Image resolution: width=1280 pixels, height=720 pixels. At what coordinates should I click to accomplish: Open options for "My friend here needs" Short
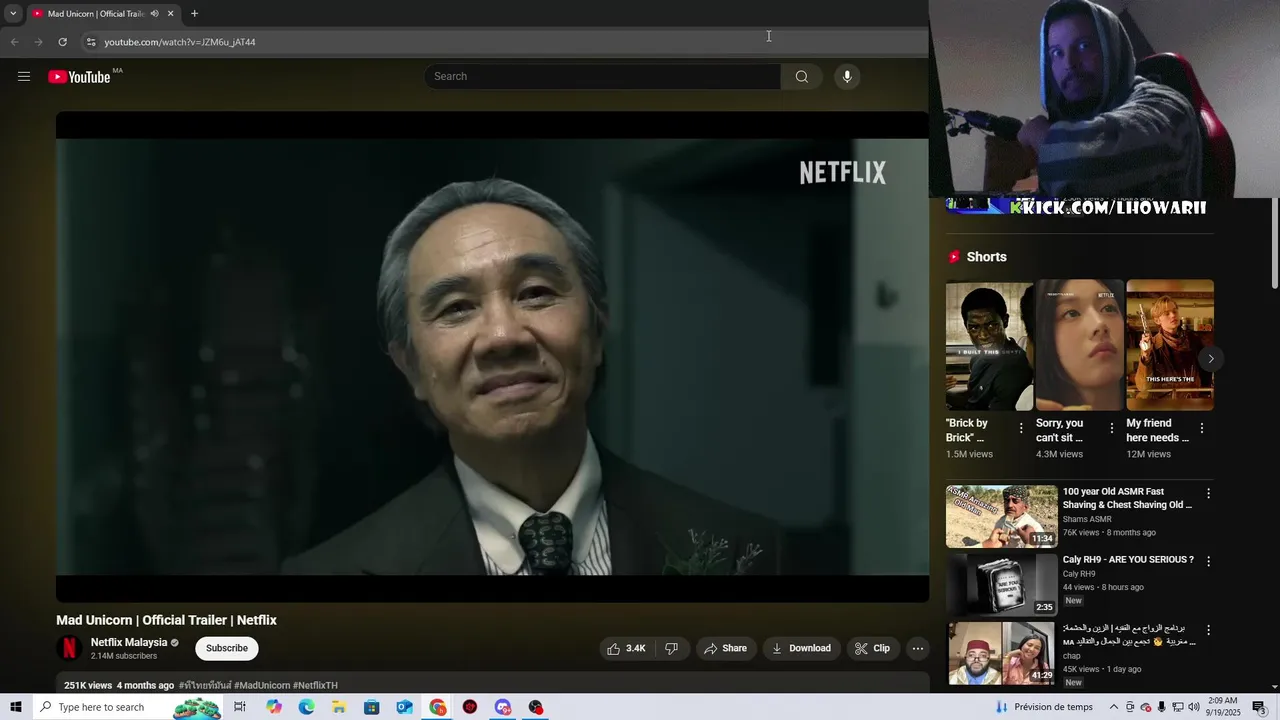[1201, 428]
